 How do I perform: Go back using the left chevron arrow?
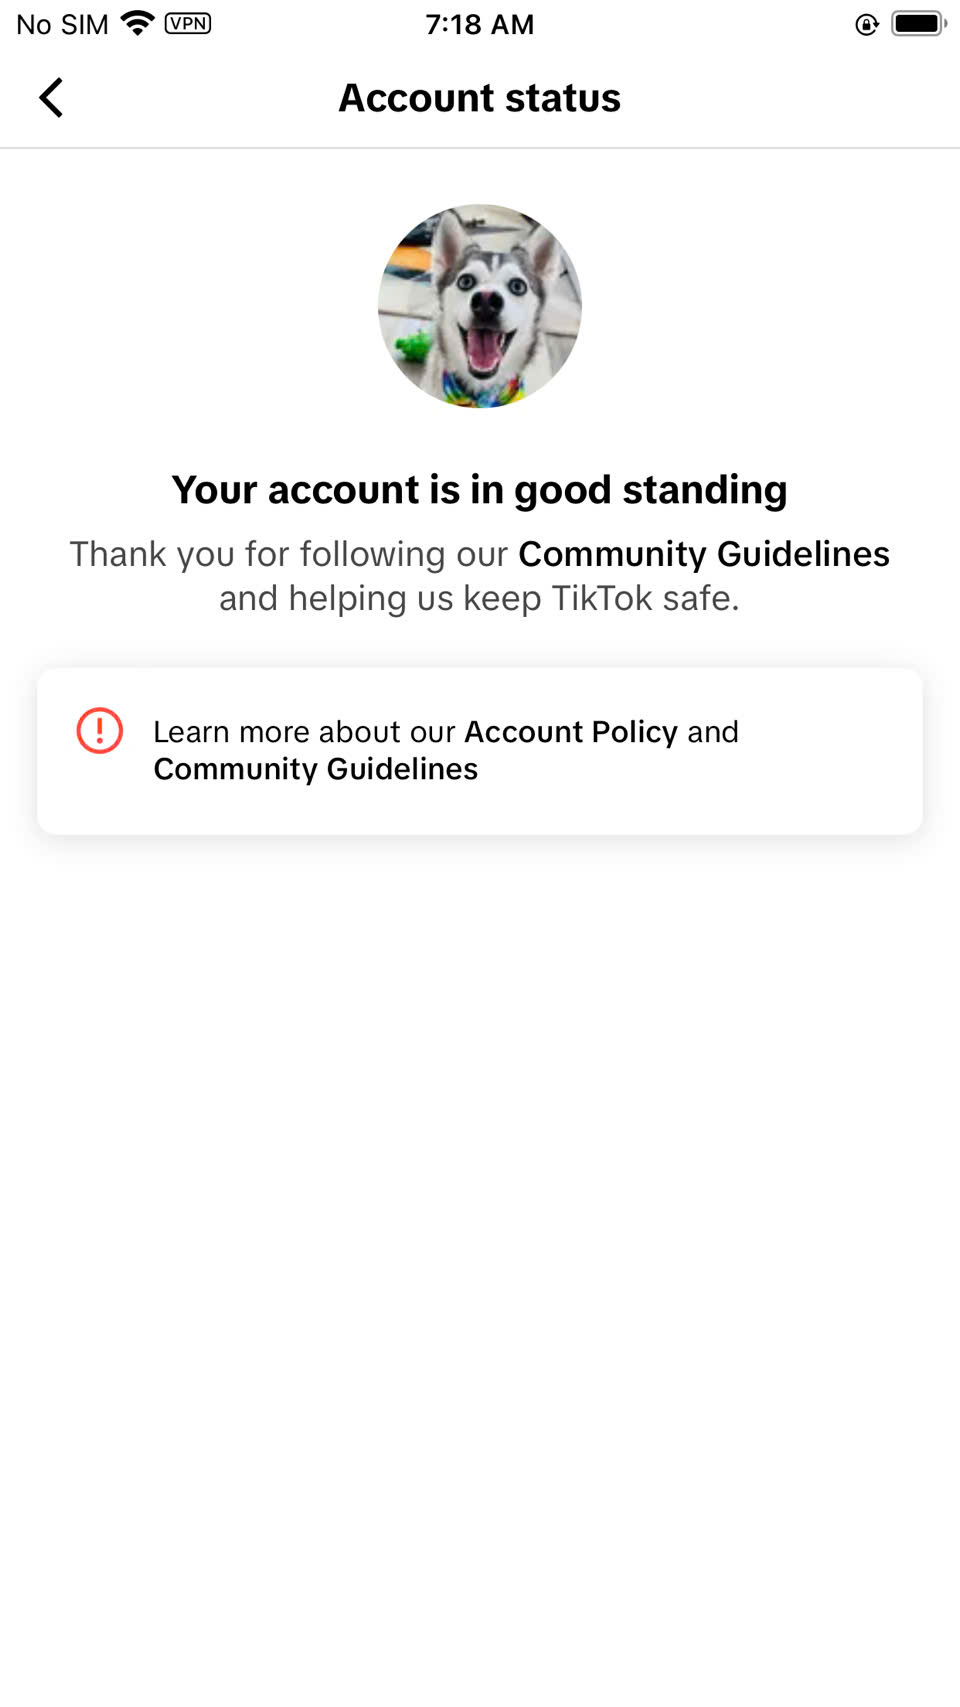click(x=51, y=98)
